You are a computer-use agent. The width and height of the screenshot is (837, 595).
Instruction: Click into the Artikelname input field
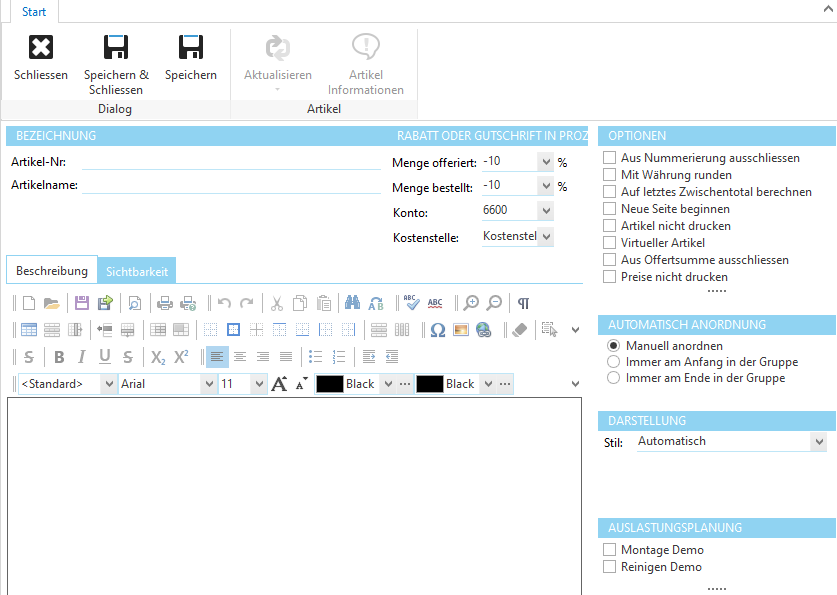pyautogui.click(x=230, y=185)
